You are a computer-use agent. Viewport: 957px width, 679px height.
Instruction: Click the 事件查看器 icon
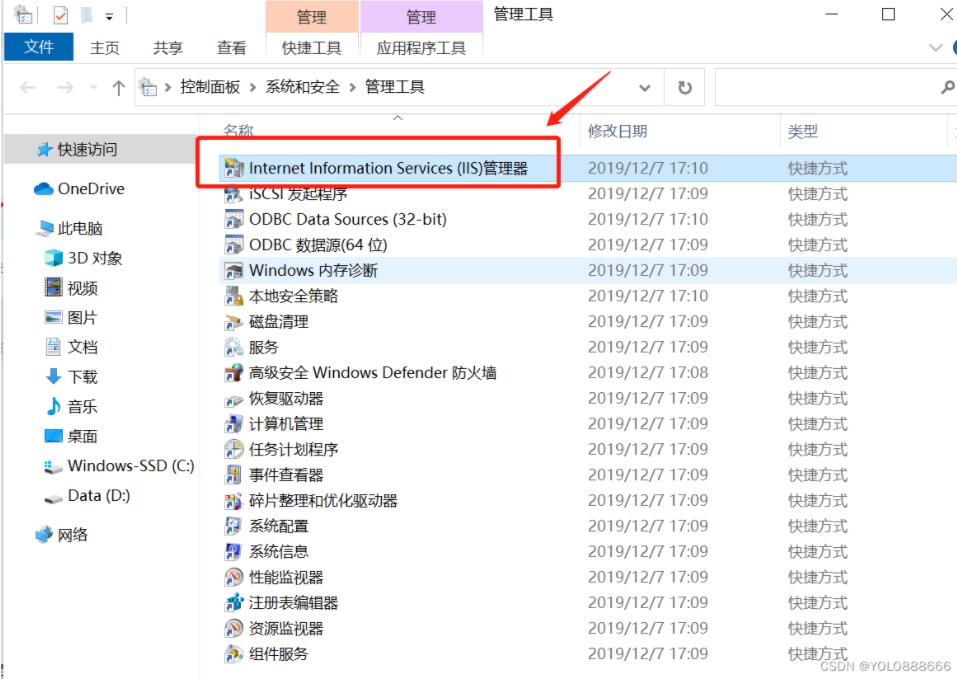233,475
